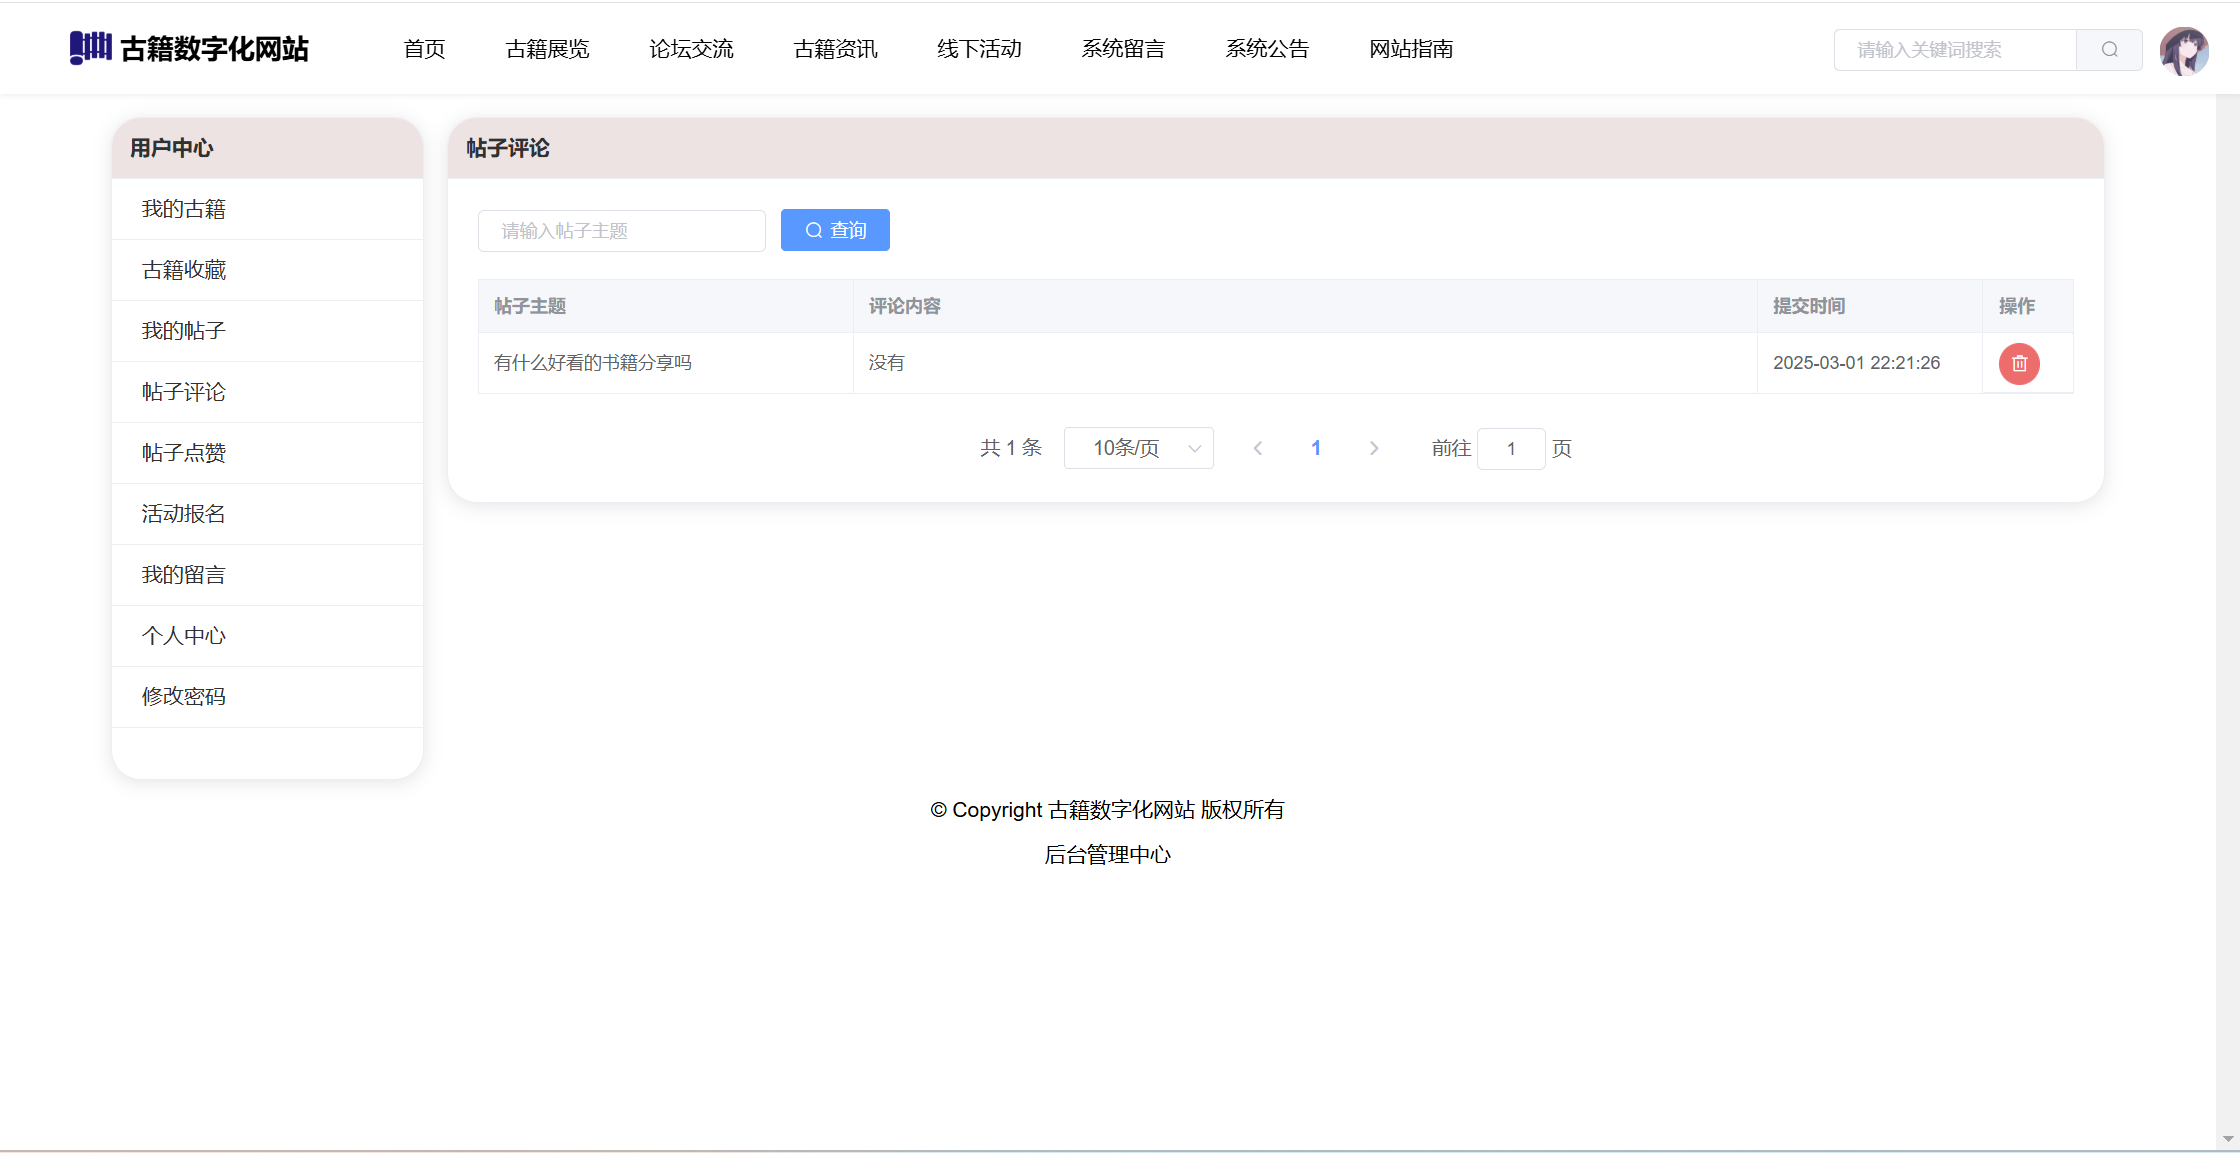2240x1153 pixels.
Task: Click the keyword search box in header
Action: pos(1955,50)
